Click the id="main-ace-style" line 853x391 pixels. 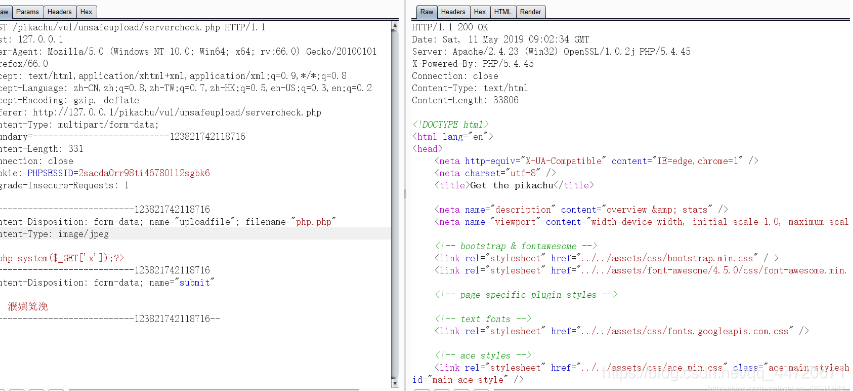[468, 380]
